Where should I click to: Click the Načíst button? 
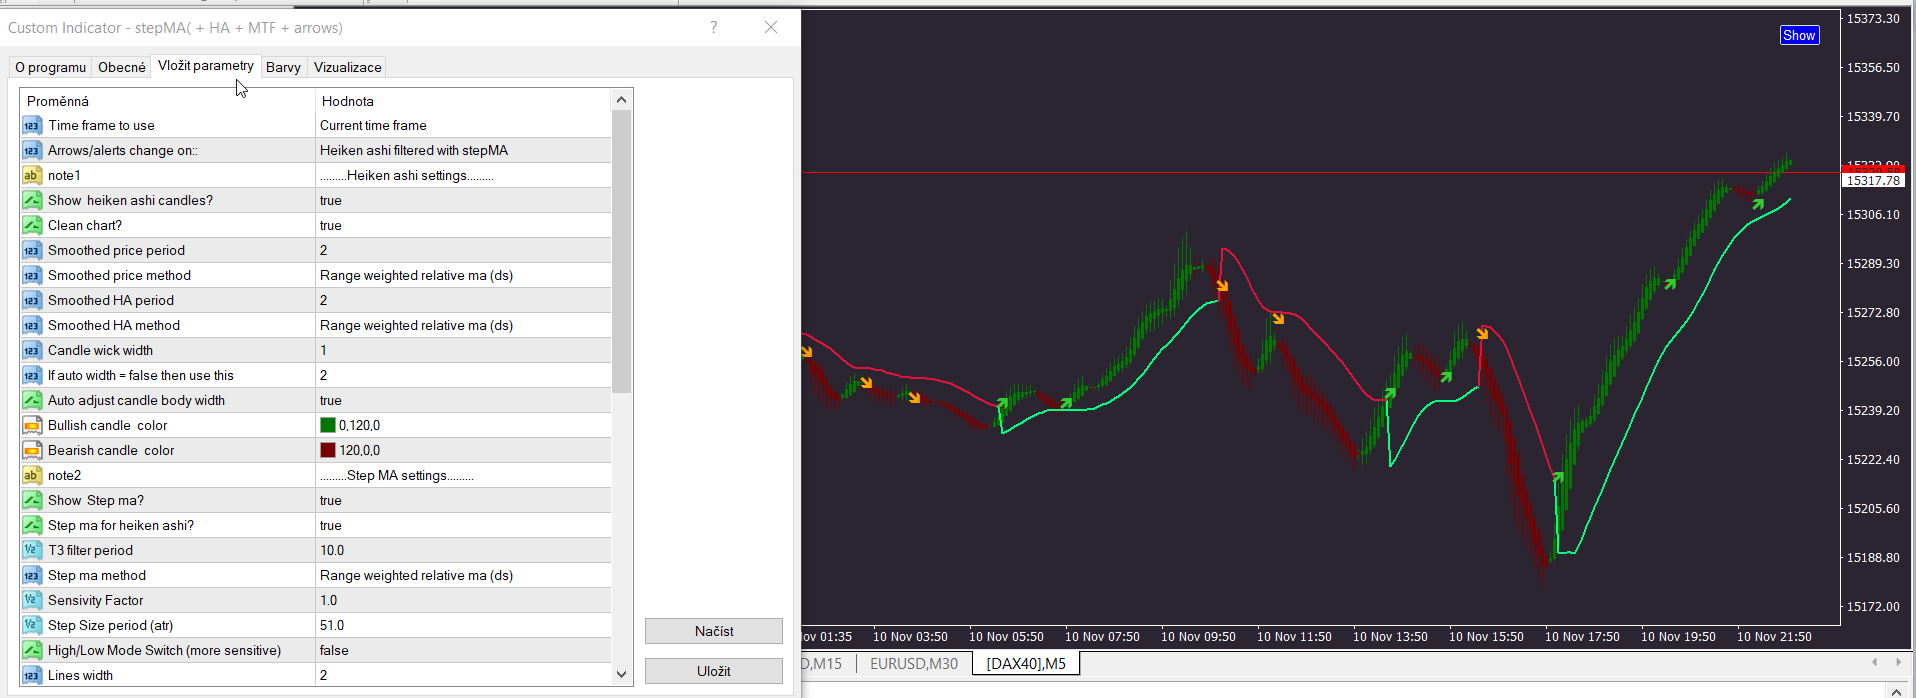click(x=714, y=631)
